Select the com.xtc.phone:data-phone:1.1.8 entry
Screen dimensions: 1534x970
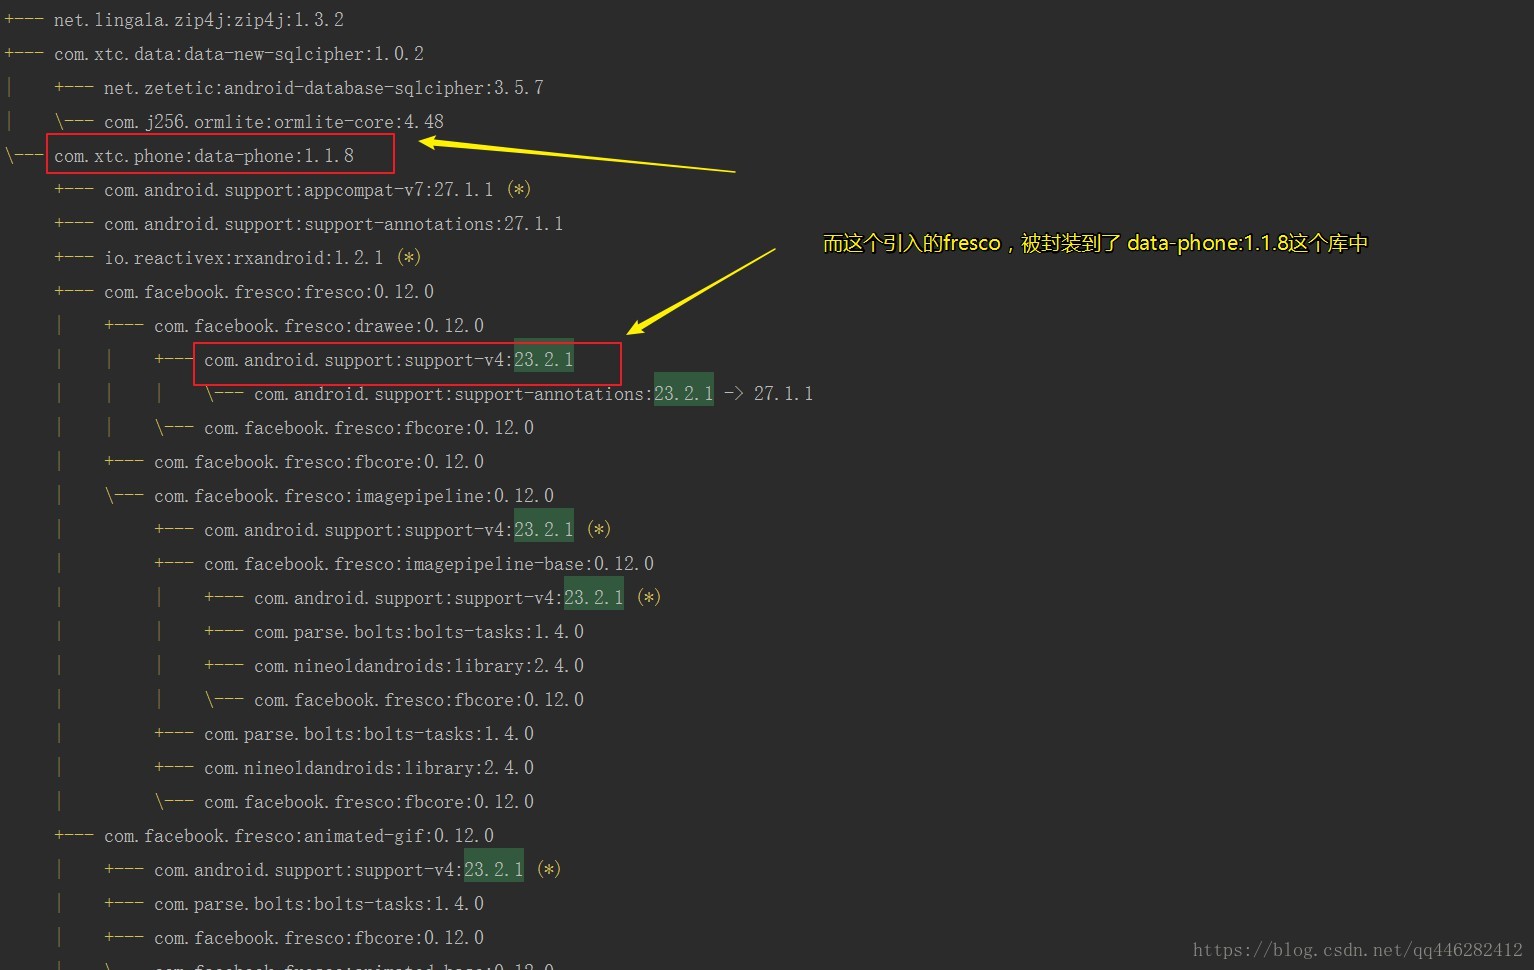(x=204, y=156)
